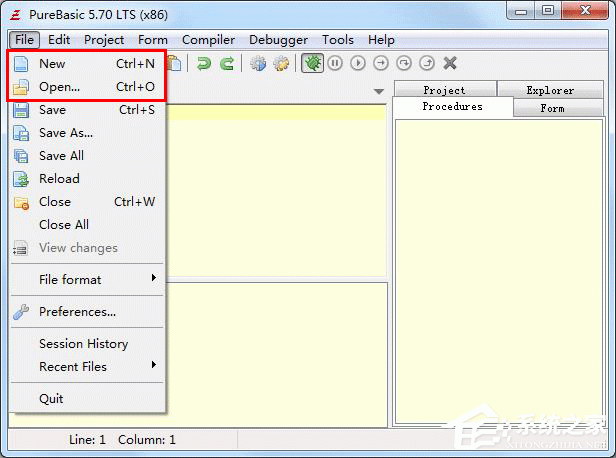Click the Open folder icon in File menu

click(x=21, y=87)
